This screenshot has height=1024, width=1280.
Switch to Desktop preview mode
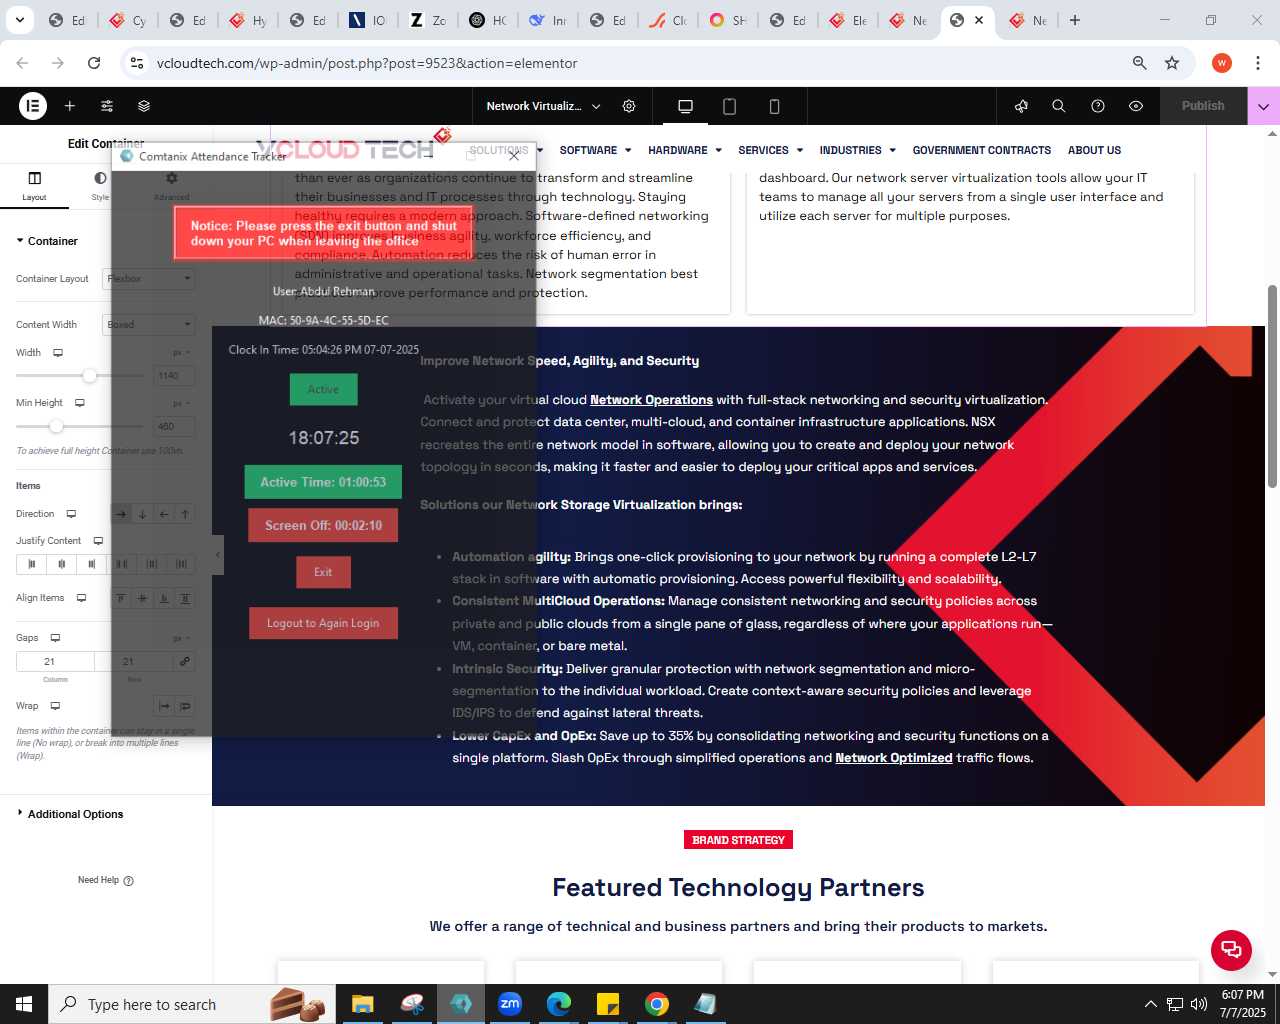(685, 106)
